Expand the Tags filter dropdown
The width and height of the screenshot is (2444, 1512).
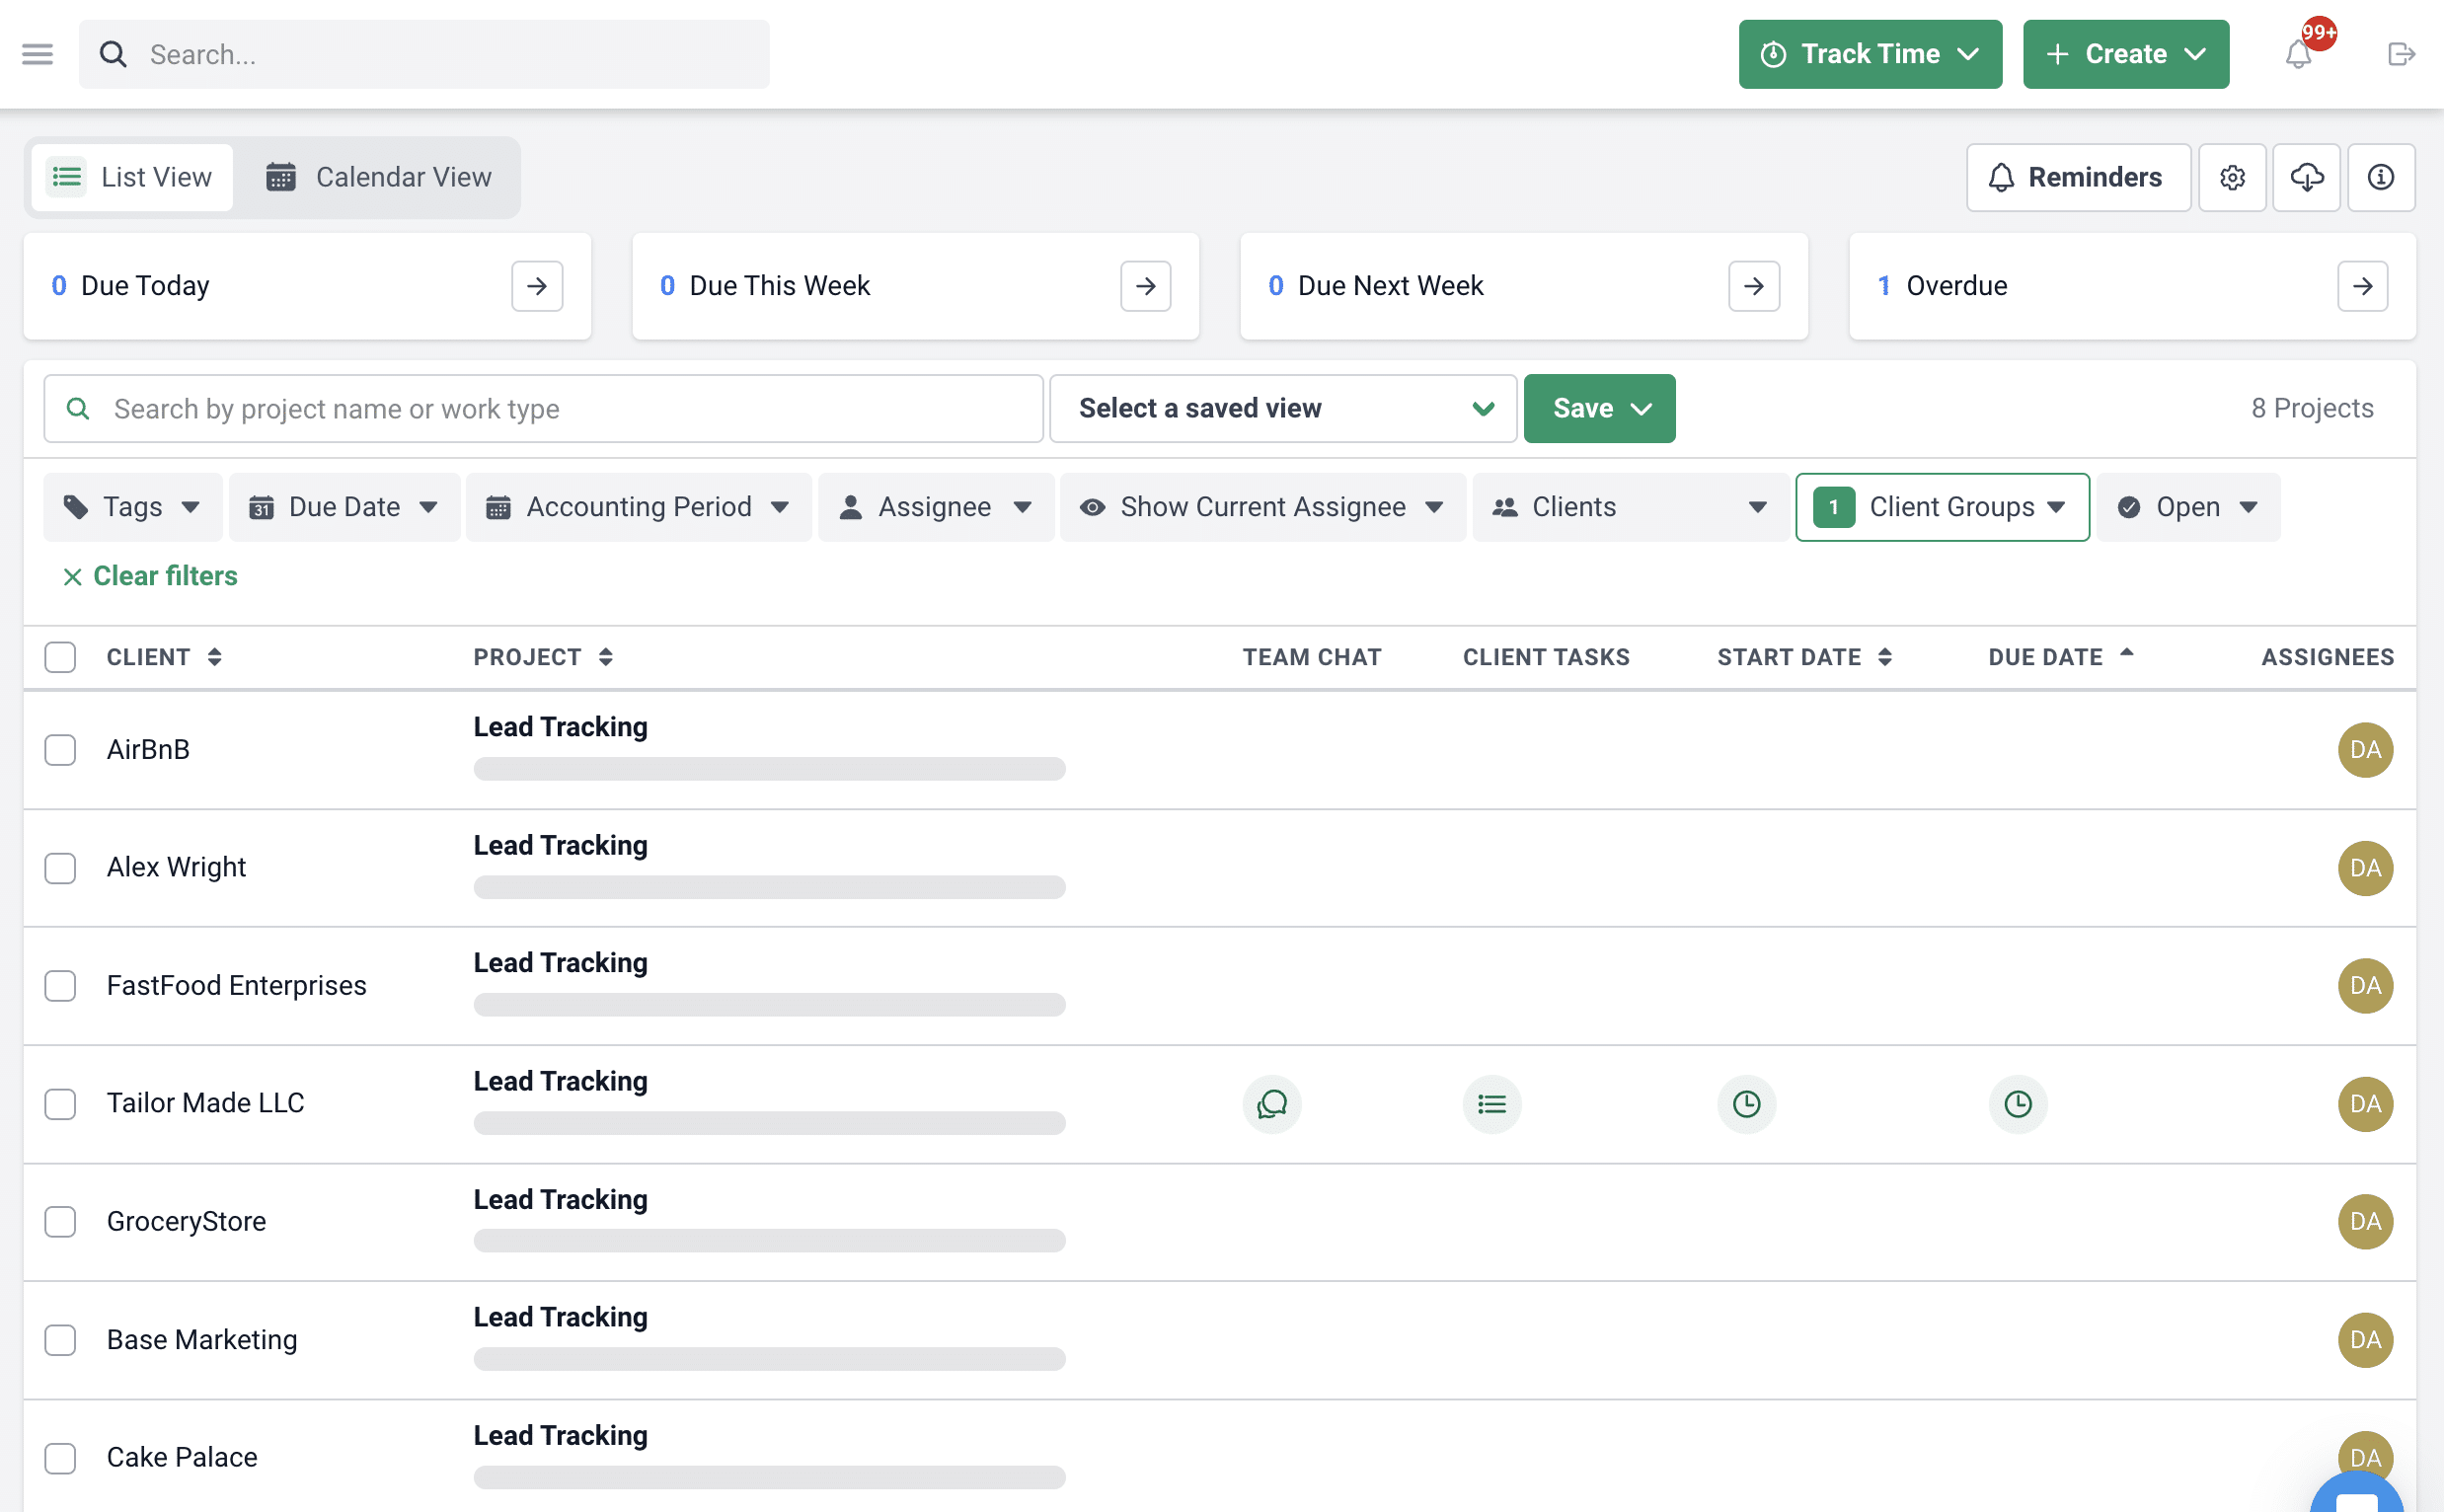(x=132, y=507)
